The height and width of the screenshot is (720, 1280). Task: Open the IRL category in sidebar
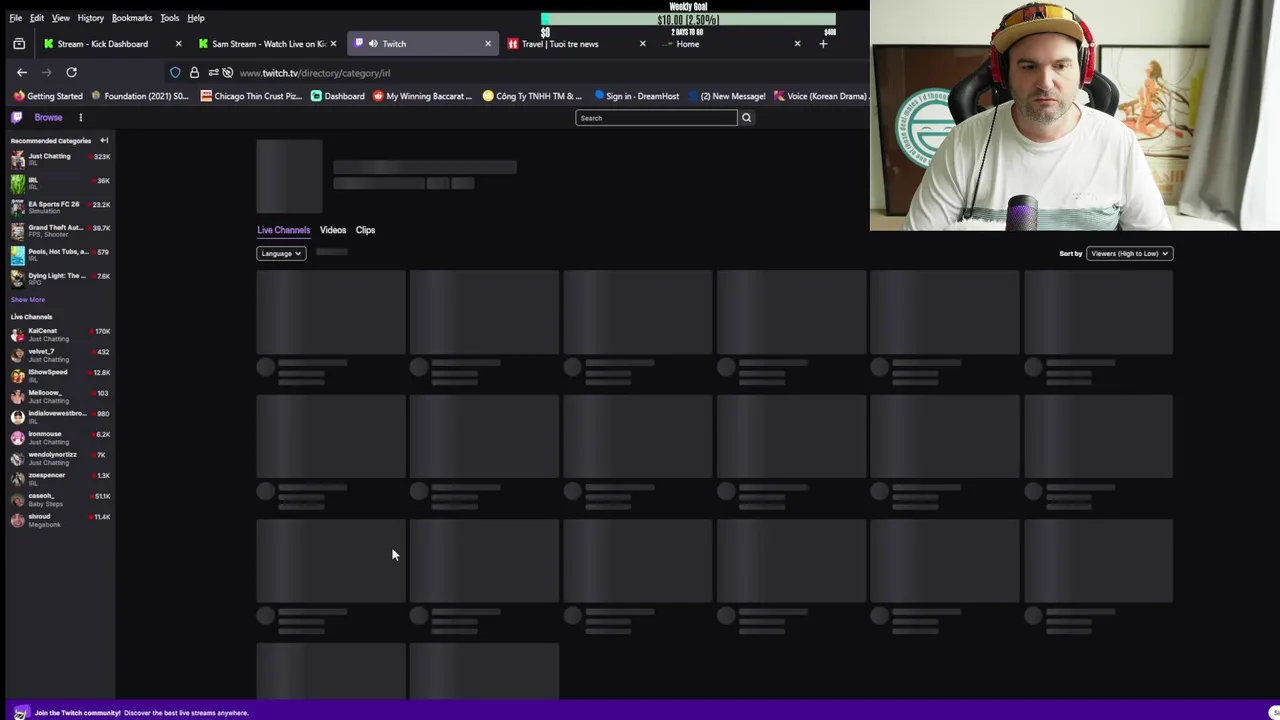(60, 183)
